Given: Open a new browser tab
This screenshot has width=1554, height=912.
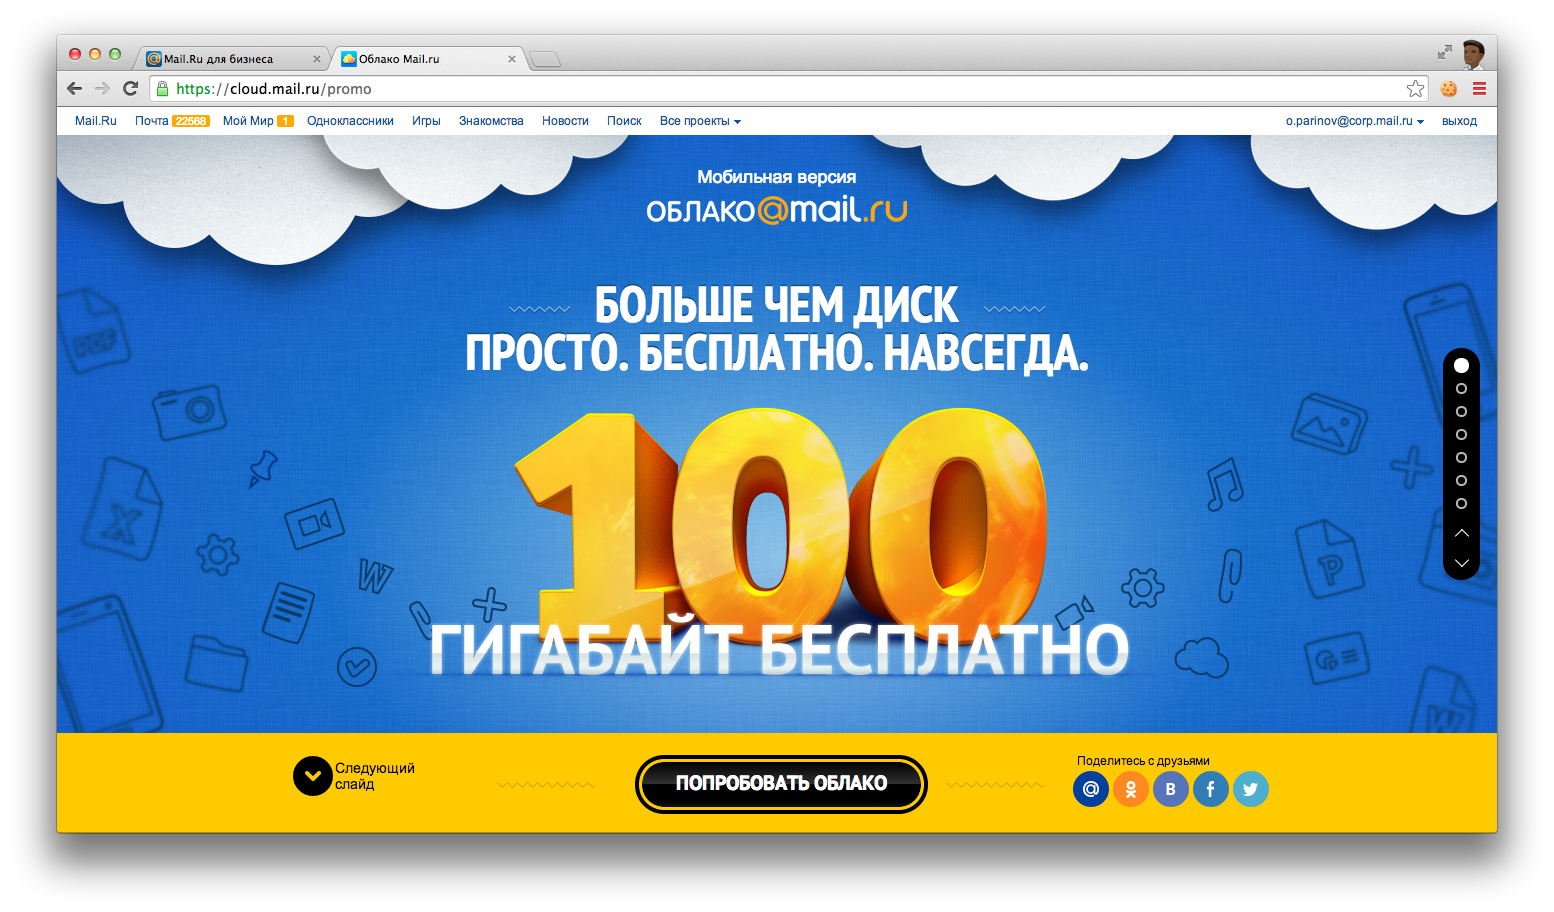Looking at the screenshot, I should pos(545,59).
